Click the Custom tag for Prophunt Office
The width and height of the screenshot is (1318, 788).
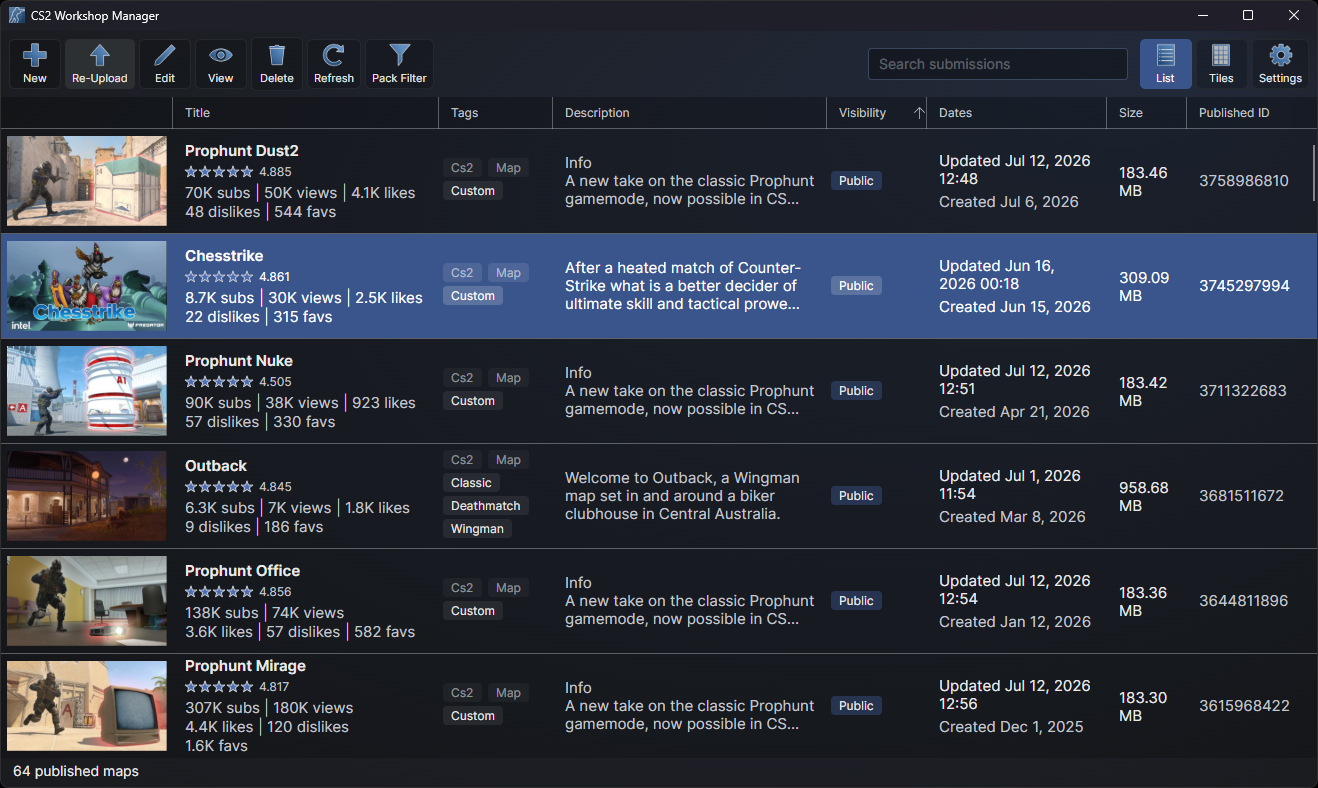tap(473, 611)
